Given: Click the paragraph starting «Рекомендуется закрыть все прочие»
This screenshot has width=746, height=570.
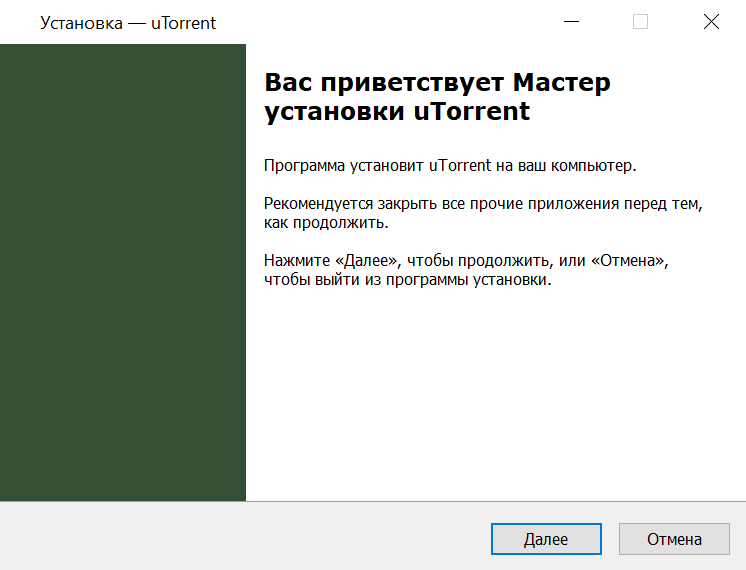Looking at the screenshot, I should pos(483,213).
